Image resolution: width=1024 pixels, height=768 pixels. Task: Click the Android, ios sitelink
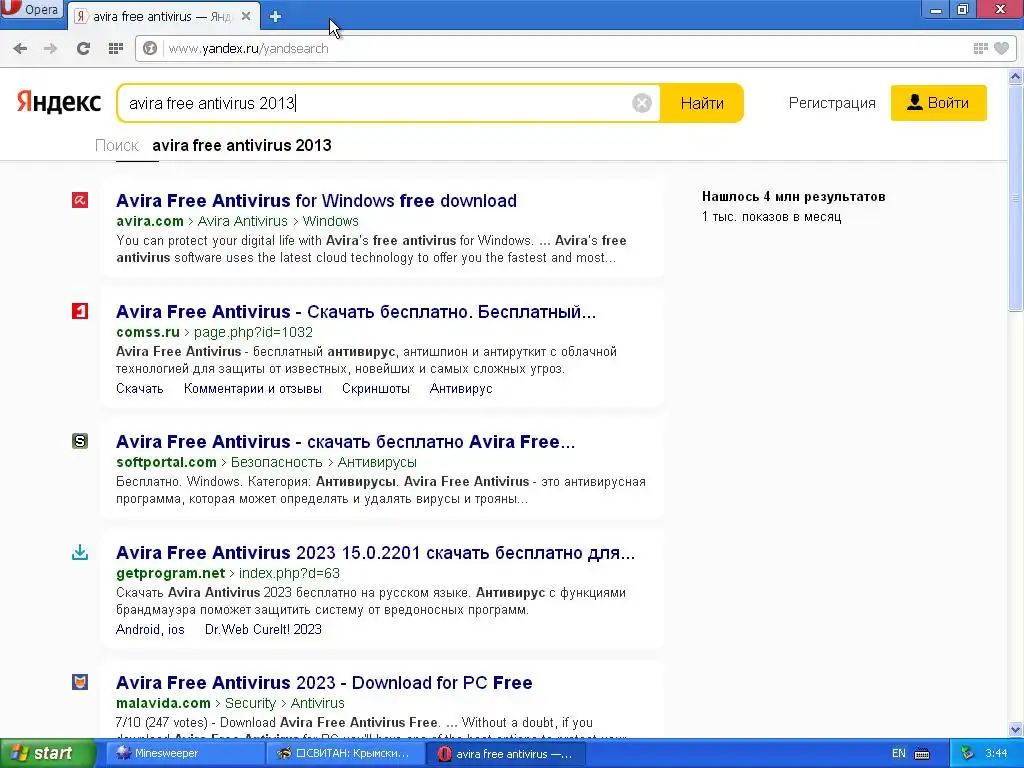coord(150,630)
